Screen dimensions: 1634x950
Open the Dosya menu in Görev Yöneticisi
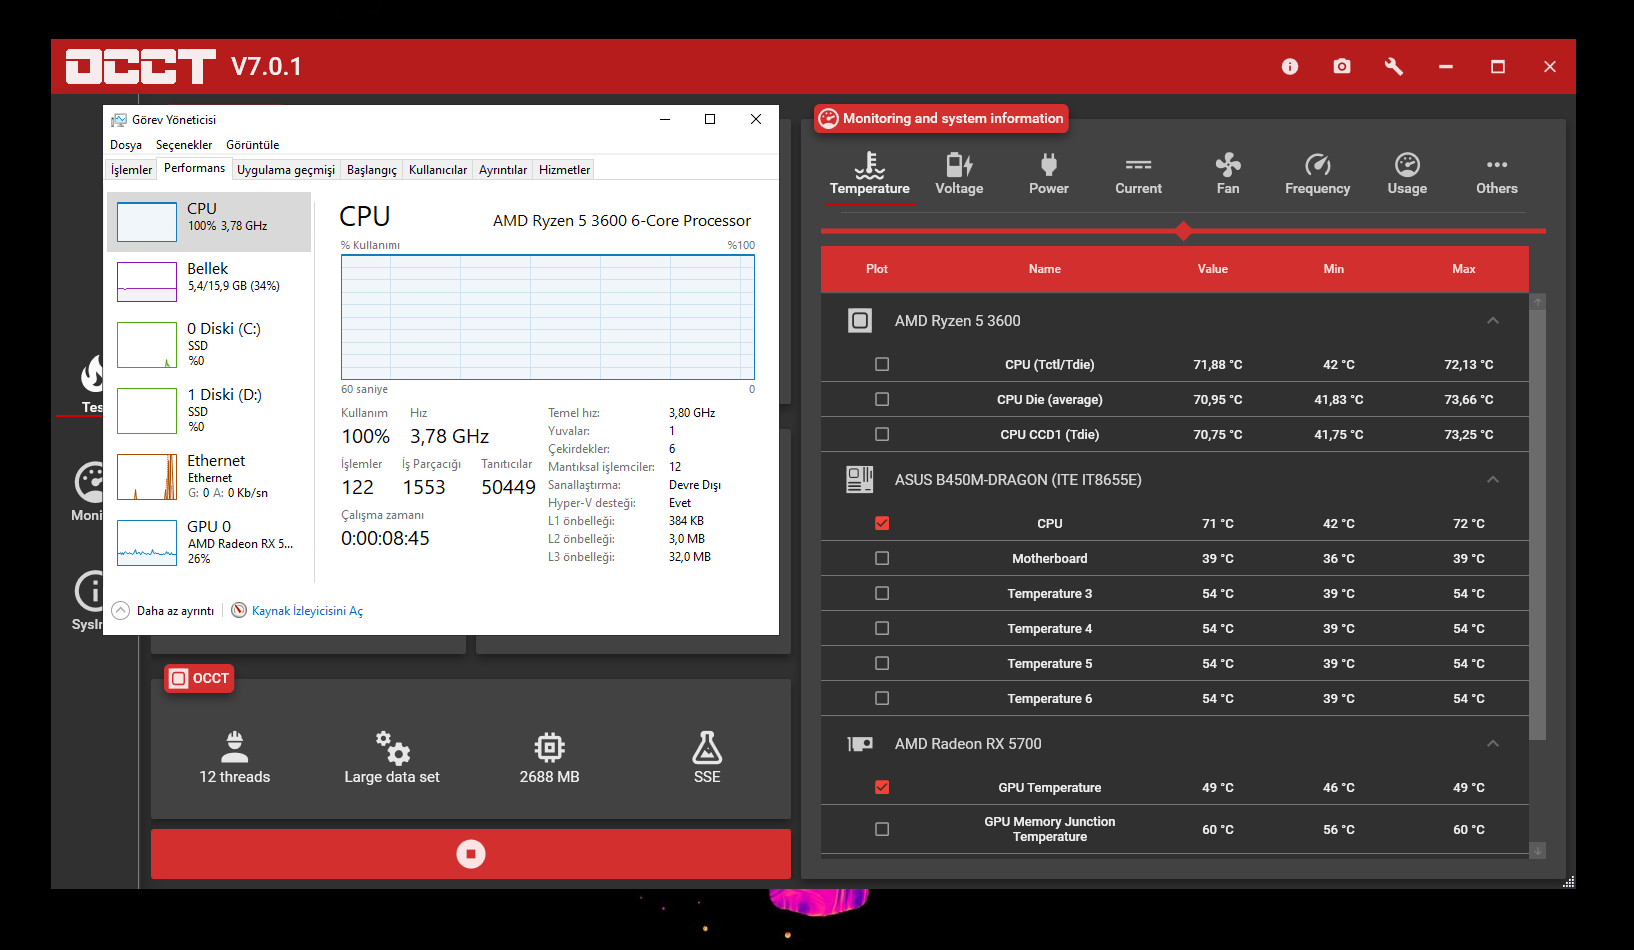[x=126, y=145]
